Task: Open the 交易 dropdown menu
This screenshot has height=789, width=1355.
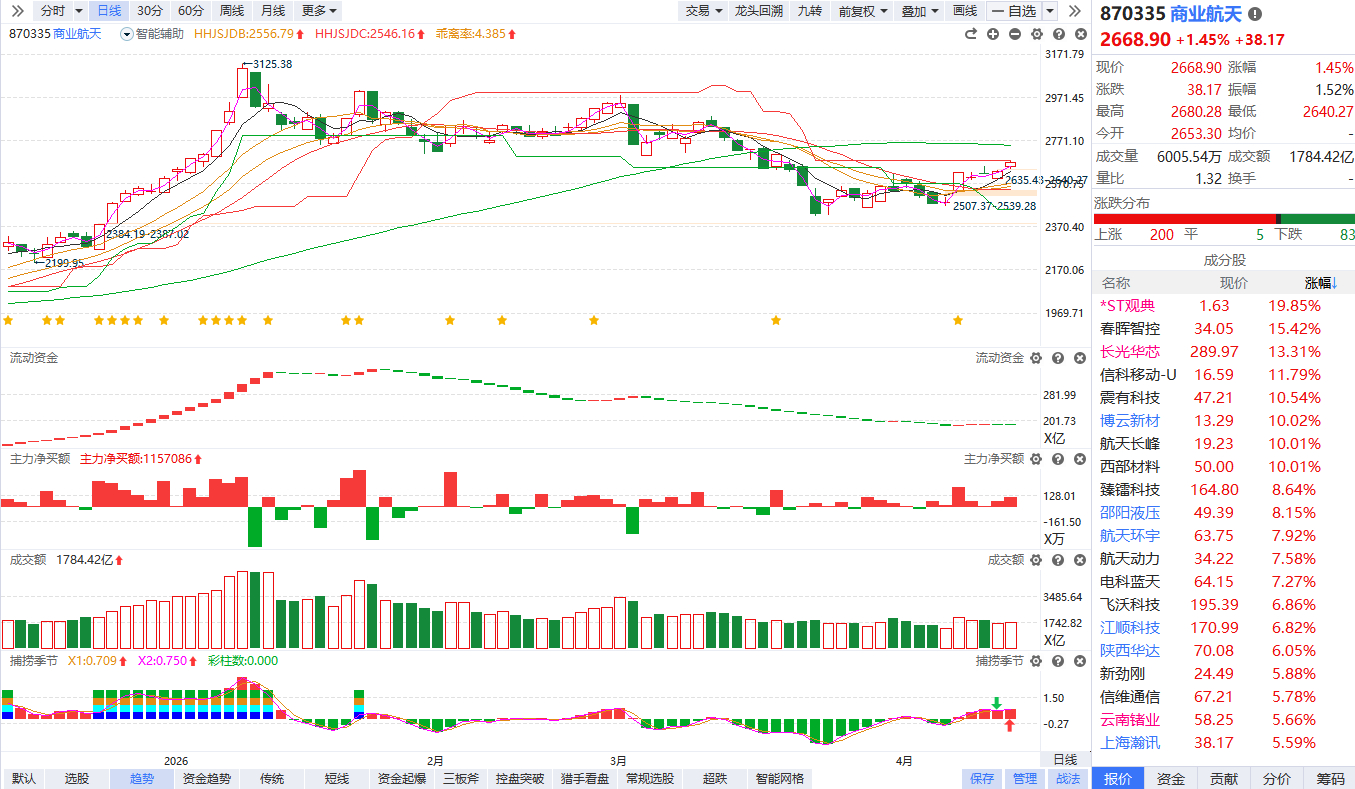Action: [x=702, y=11]
